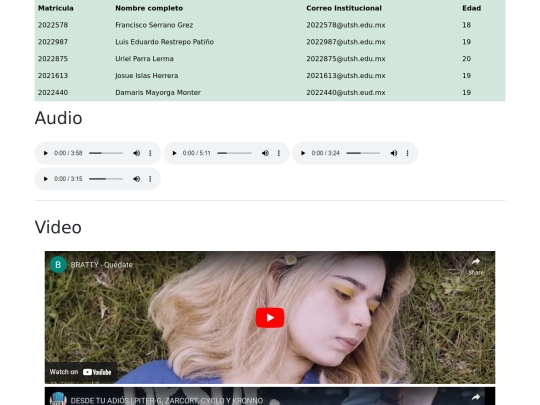540x405 pixels.
Task: Click the BRATTY channel avatar icon
Action: click(x=58, y=264)
